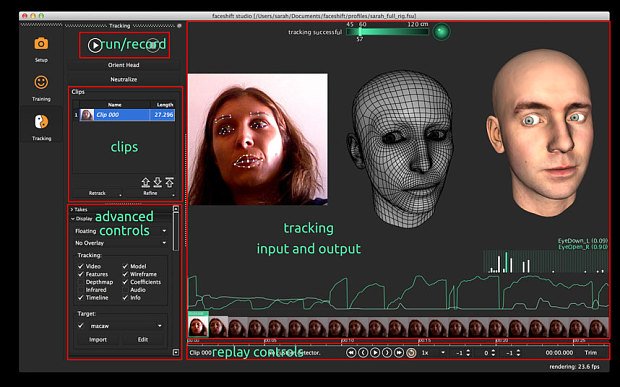
Task: Click the Orient Head button
Action: [124, 65]
